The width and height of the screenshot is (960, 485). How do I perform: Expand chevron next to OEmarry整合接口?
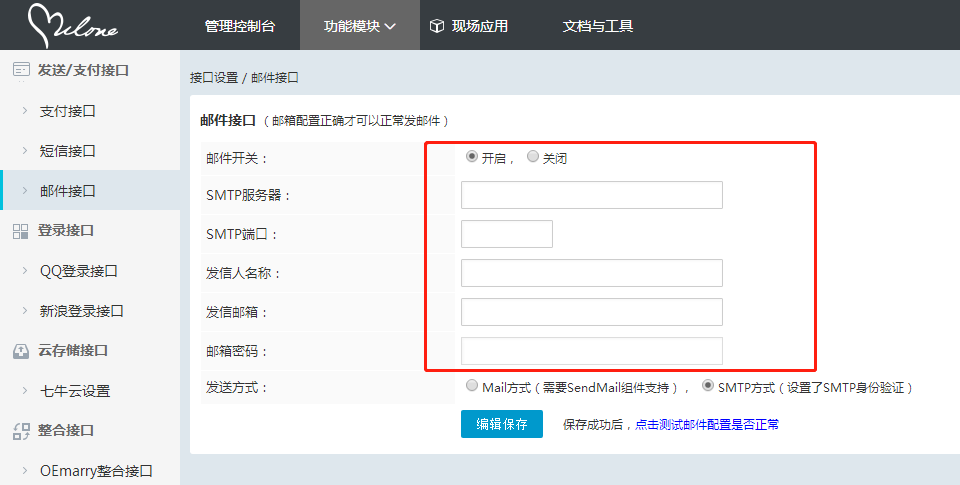(x=24, y=470)
